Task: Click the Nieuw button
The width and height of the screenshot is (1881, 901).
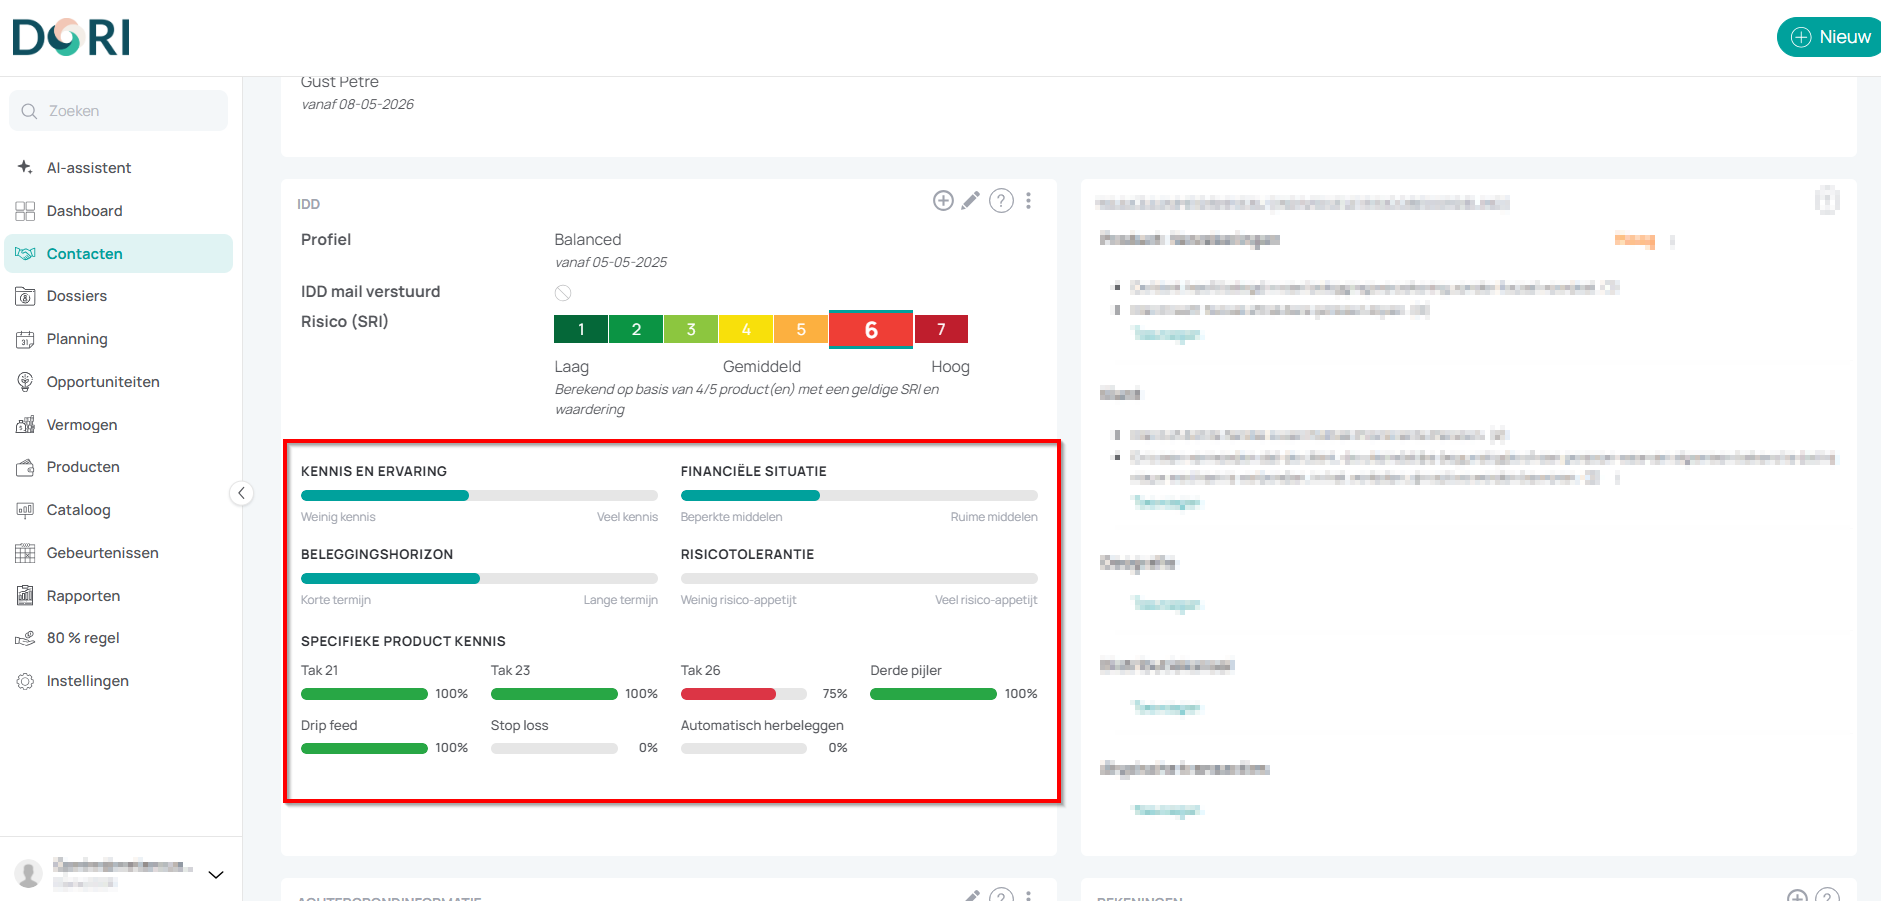Action: tap(1829, 37)
